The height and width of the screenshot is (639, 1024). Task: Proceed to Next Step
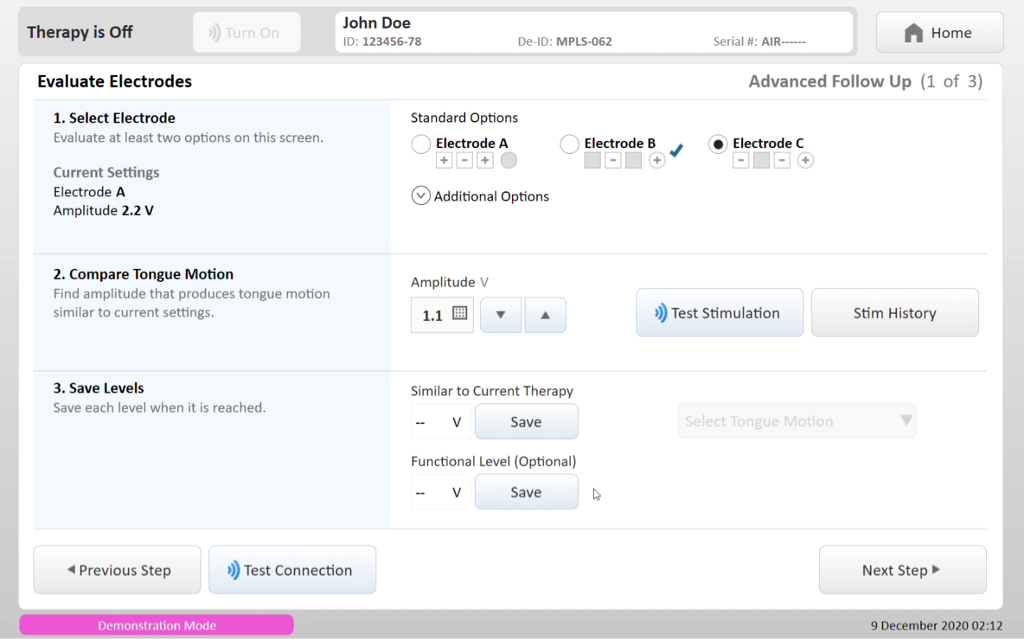[903, 570]
